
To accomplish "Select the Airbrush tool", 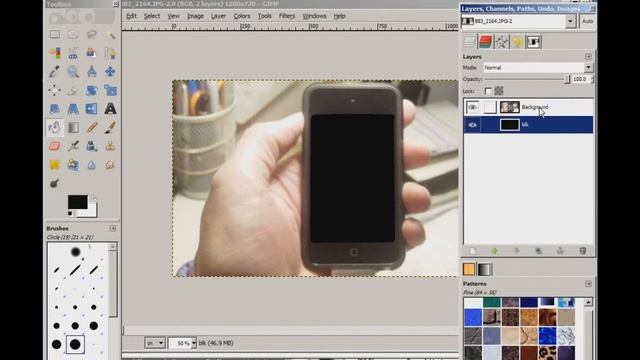I will click(x=73, y=146).
